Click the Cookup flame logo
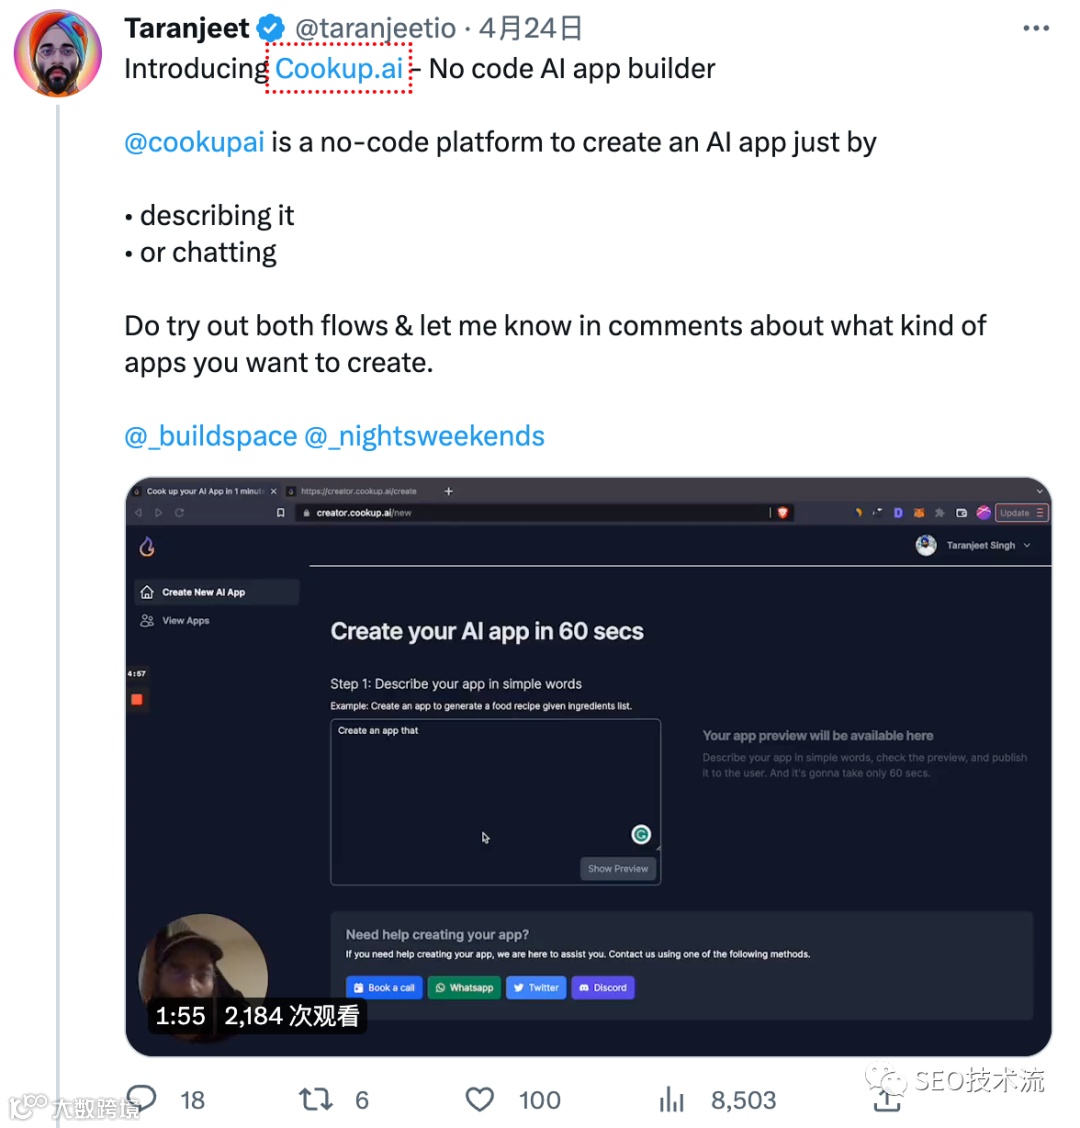The height and width of the screenshot is (1128, 1080). tap(147, 546)
